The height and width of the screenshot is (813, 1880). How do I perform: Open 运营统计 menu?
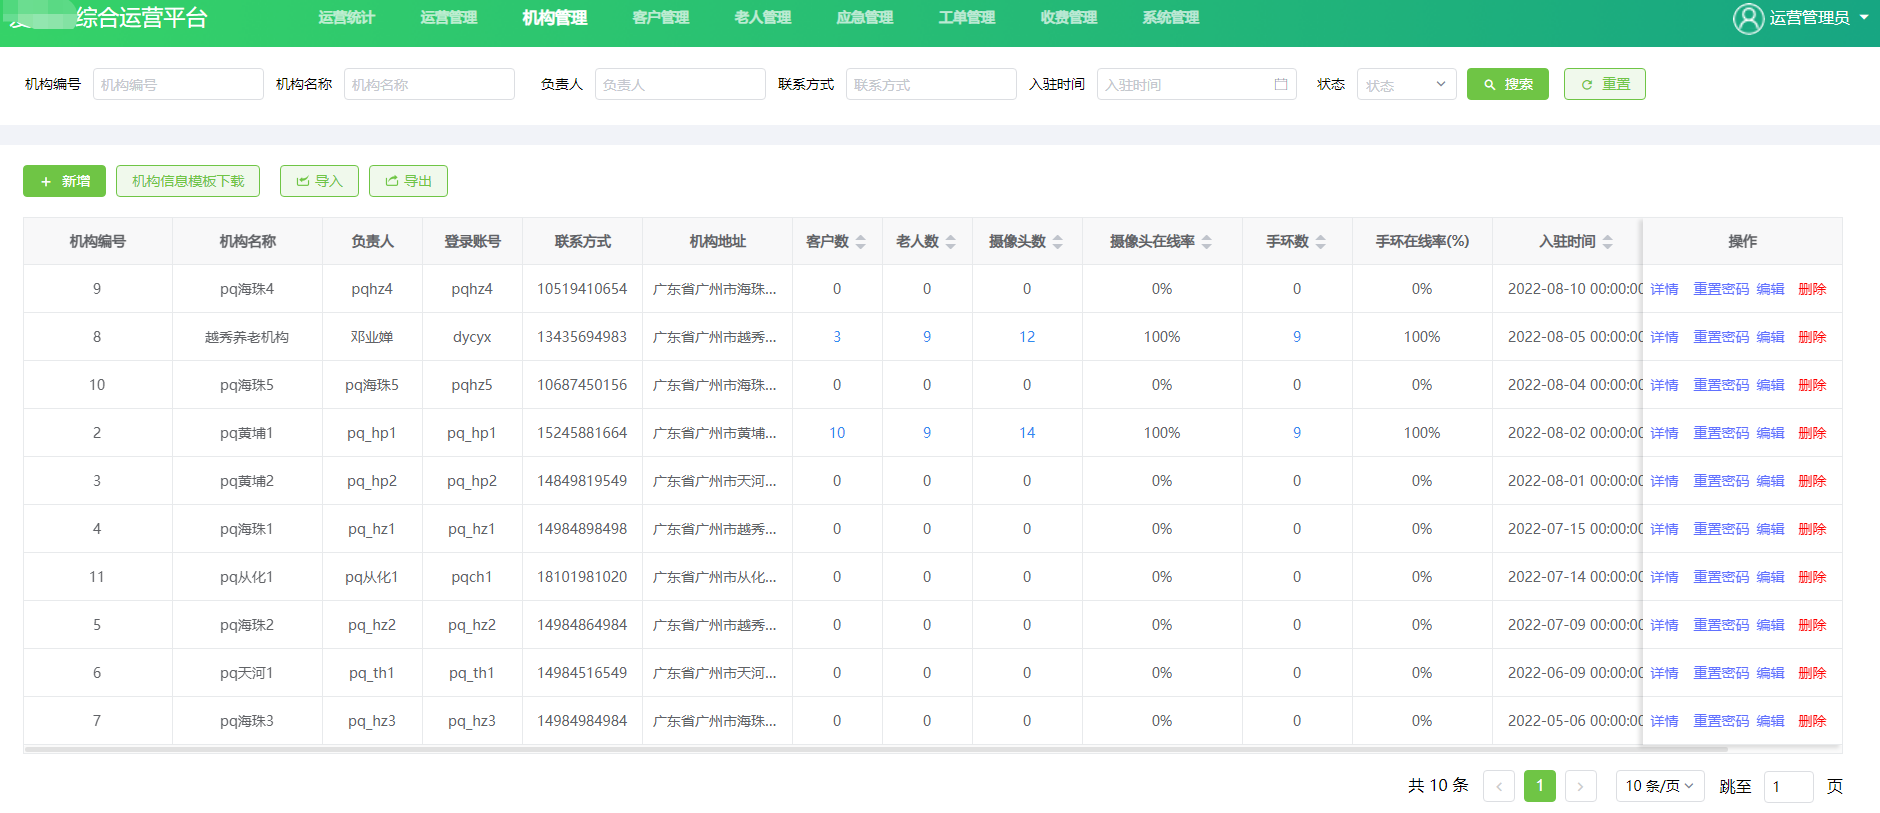[x=346, y=18]
